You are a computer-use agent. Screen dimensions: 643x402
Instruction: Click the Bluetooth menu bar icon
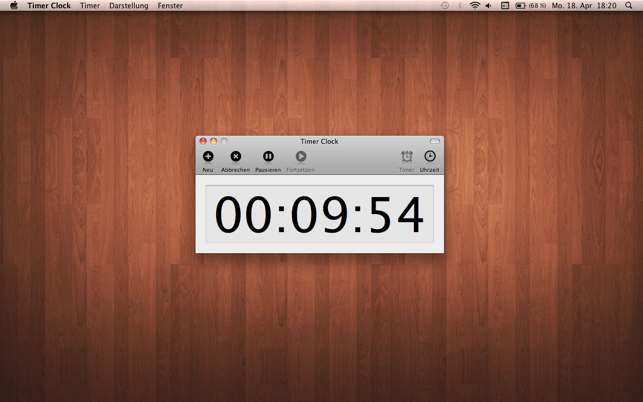point(460,5)
